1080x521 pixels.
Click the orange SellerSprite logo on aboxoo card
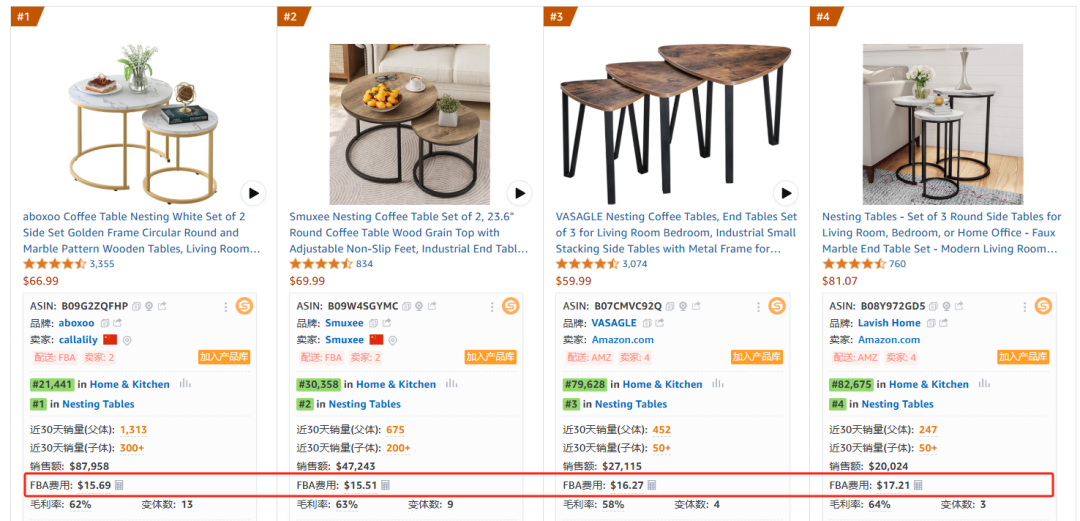click(244, 306)
